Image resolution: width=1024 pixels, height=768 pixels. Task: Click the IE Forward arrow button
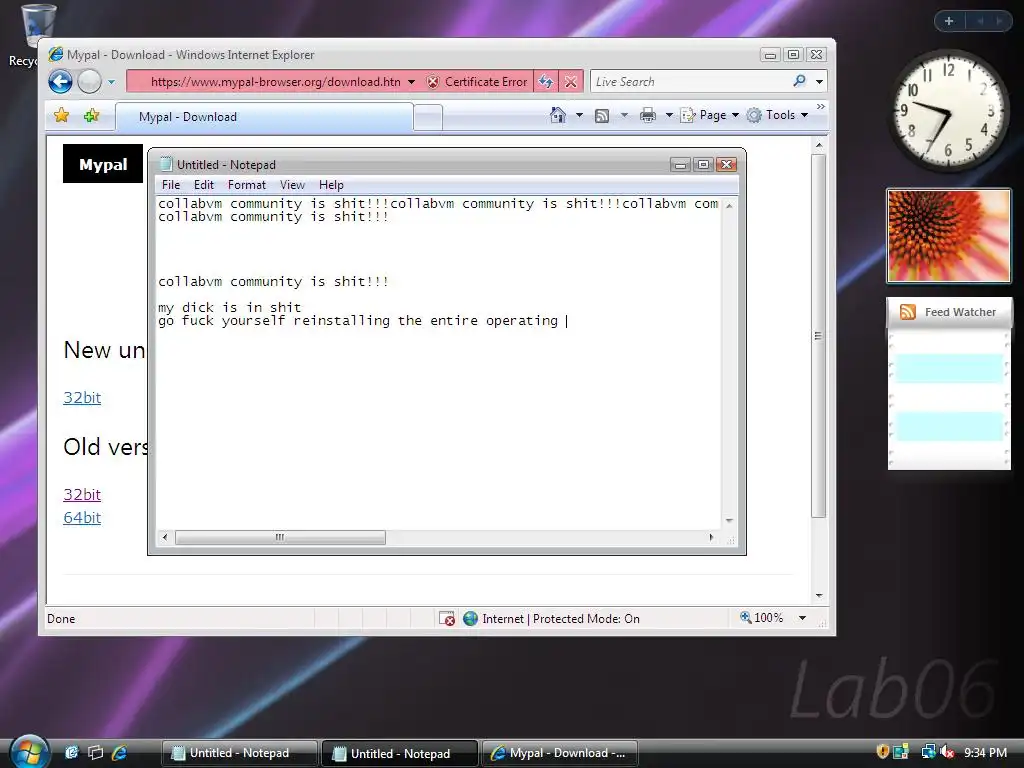[x=89, y=82]
